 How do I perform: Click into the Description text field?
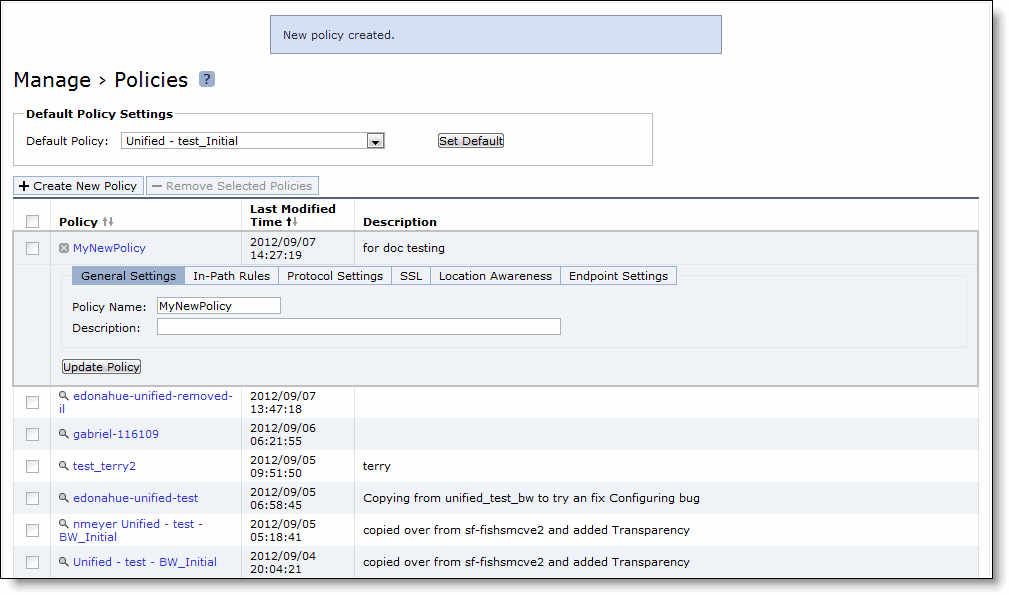coord(358,327)
